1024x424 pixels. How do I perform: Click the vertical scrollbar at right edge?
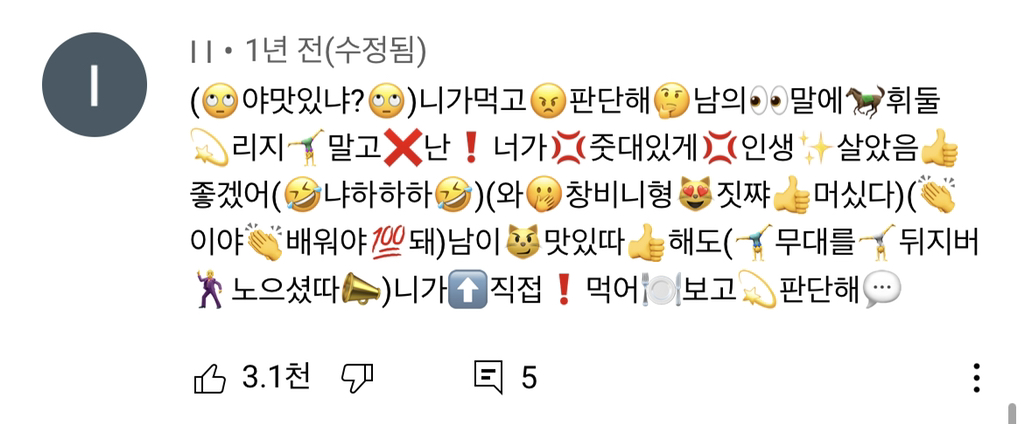point(1013,413)
